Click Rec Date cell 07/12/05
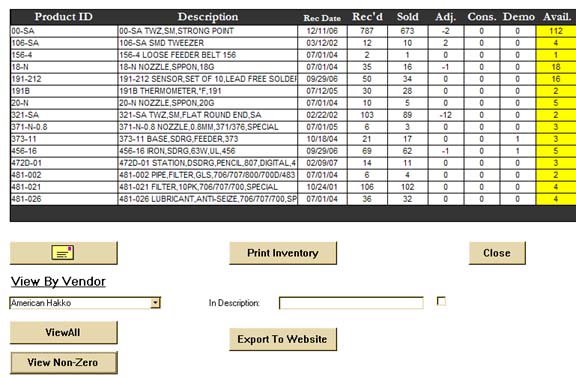576x378 pixels. point(322,91)
